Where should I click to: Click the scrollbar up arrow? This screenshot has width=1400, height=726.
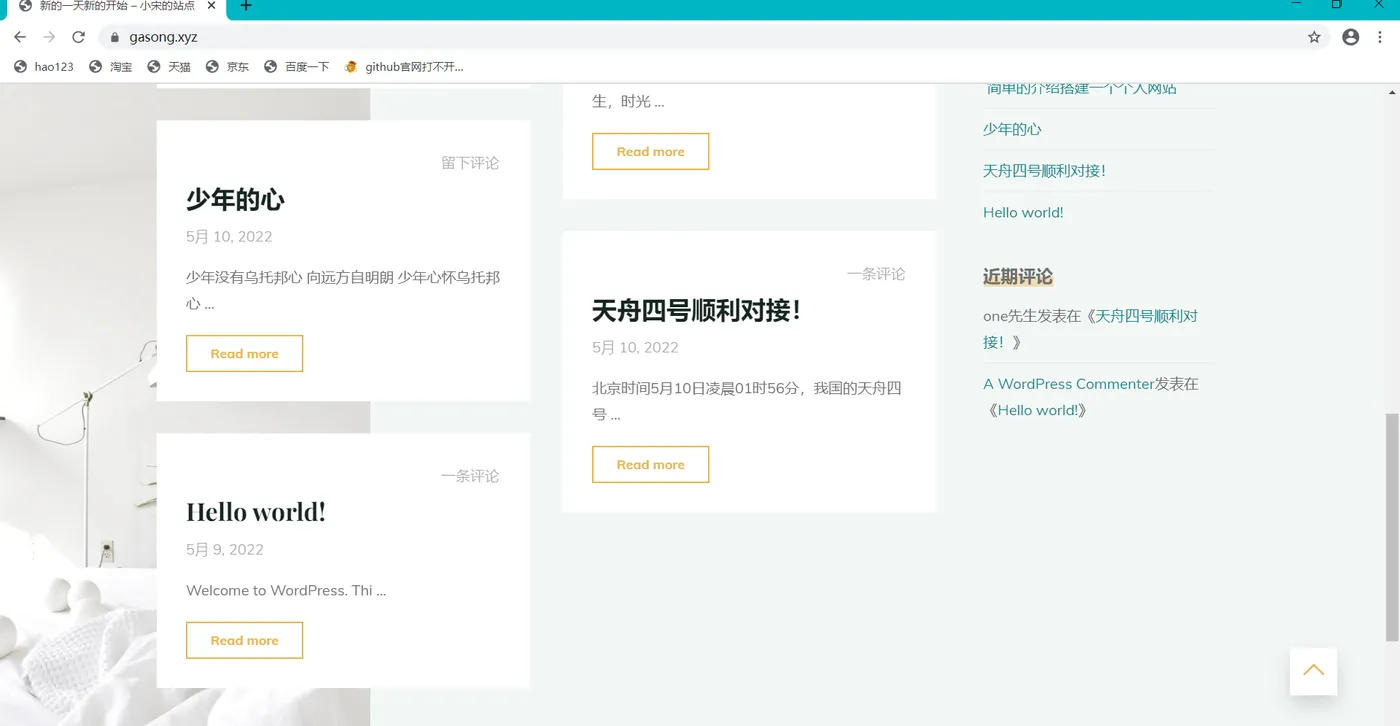pyautogui.click(x=1392, y=93)
